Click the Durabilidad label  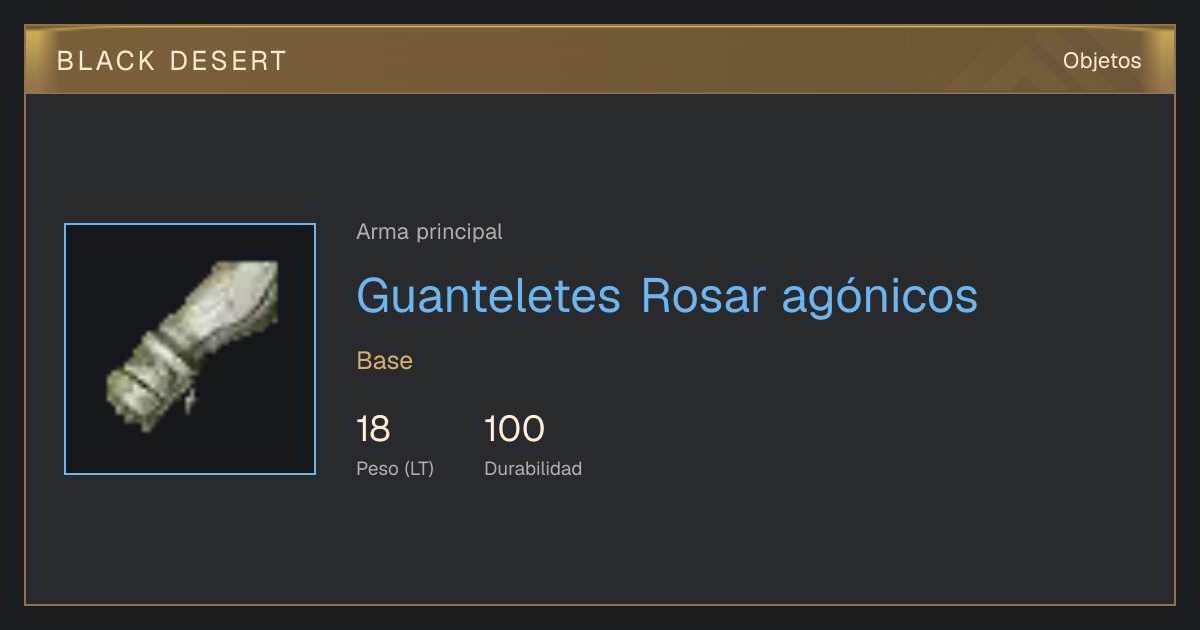click(533, 468)
